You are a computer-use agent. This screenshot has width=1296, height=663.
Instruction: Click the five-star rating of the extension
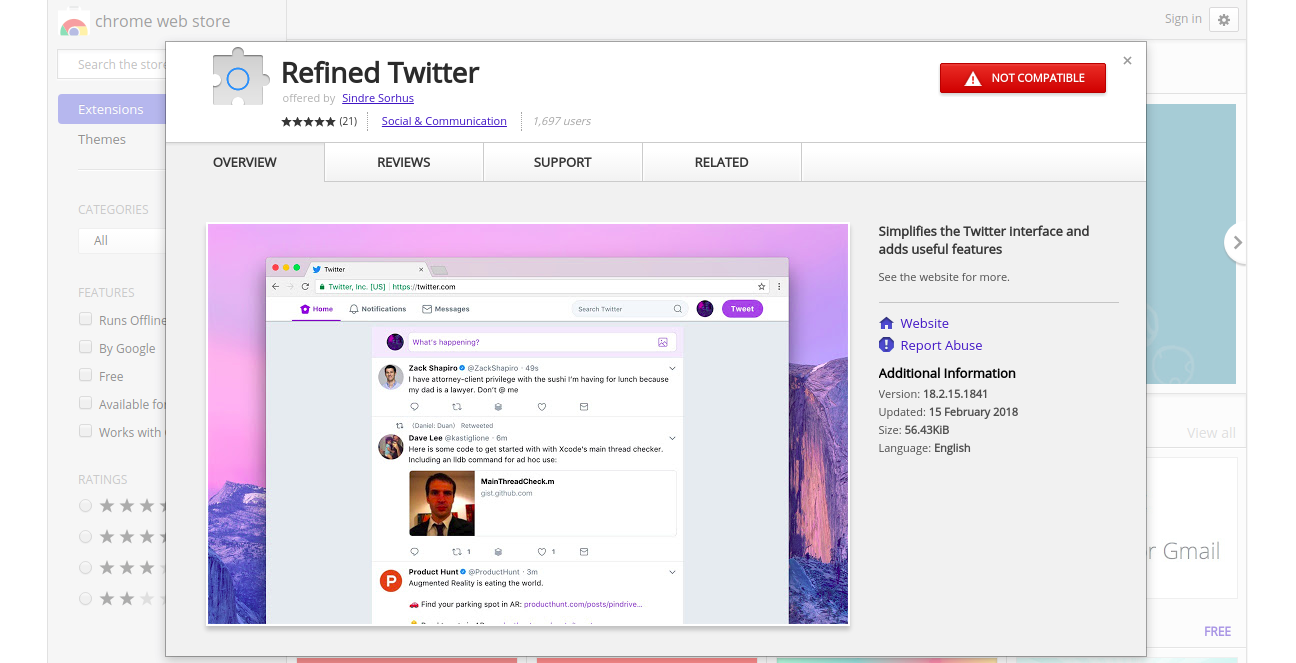pyautogui.click(x=308, y=121)
